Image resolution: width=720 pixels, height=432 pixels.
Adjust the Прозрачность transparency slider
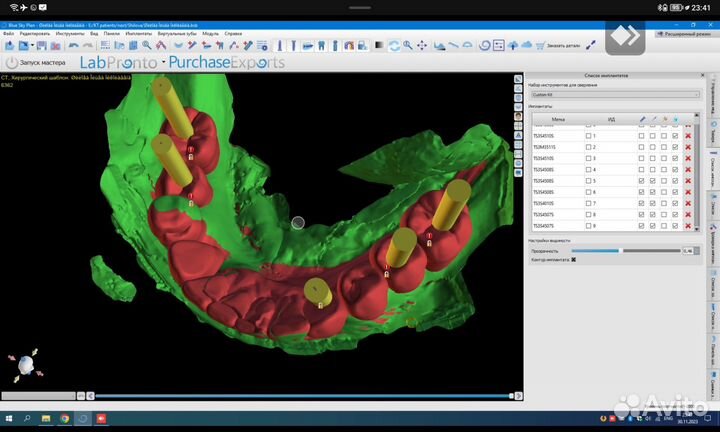click(x=620, y=250)
